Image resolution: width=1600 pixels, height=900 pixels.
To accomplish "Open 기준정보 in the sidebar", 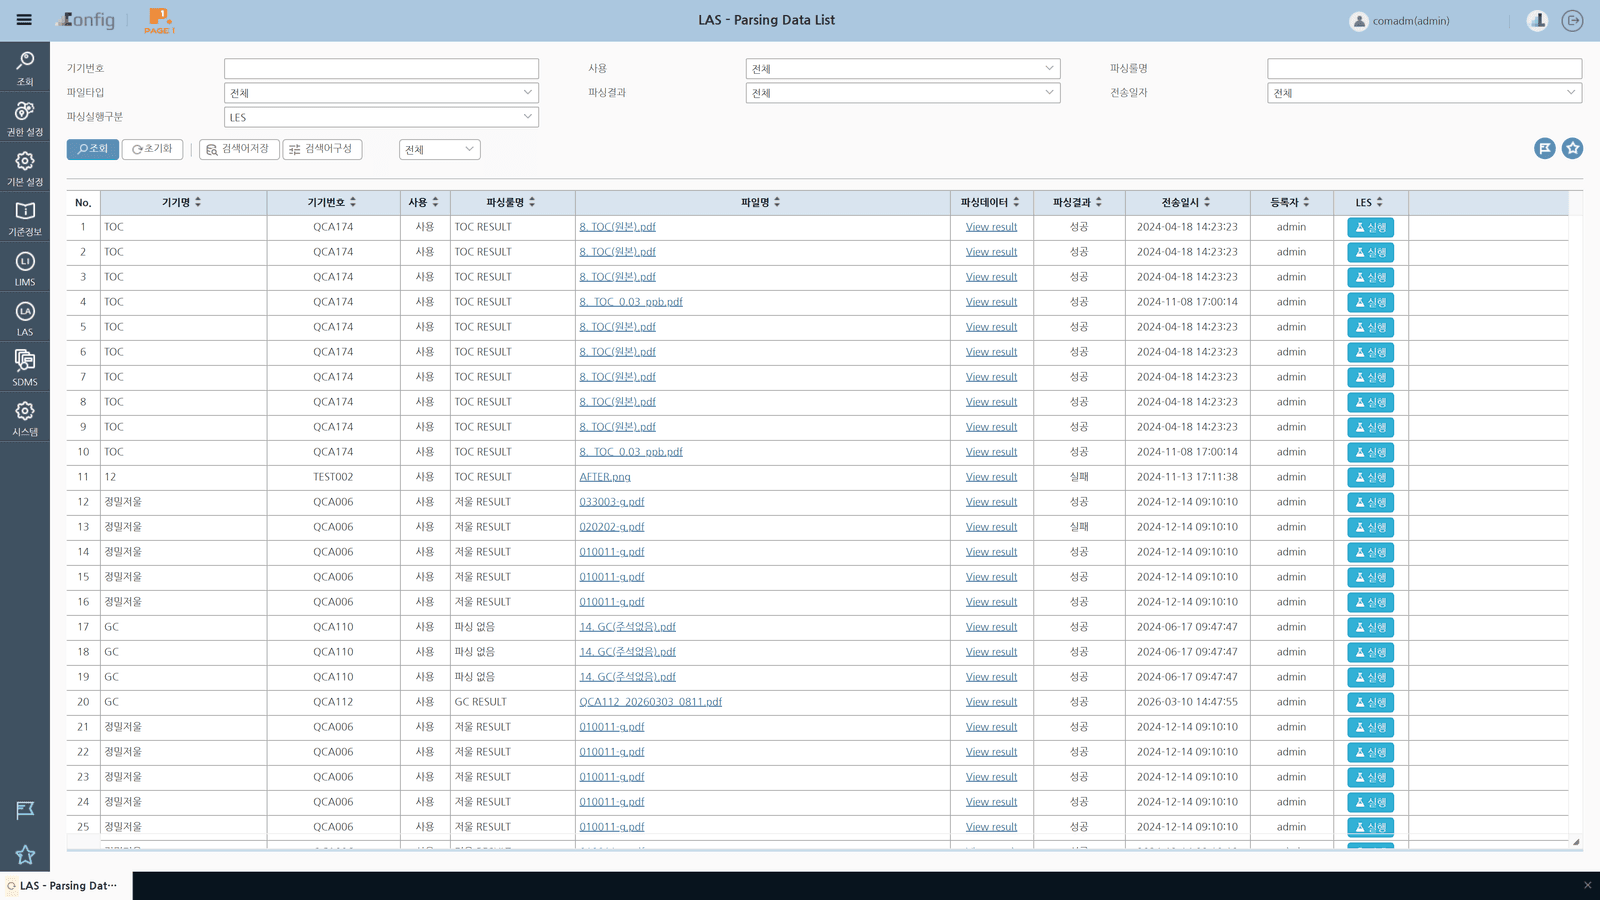I will [x=25, y=217].
